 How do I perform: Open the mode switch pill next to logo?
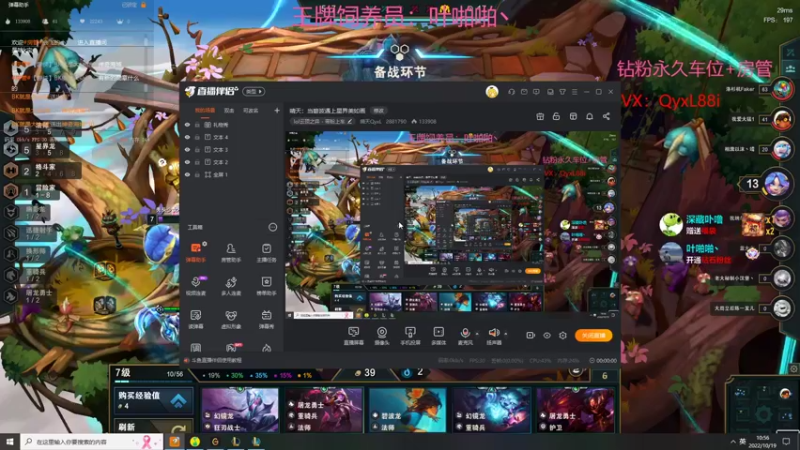click(254, 91)
